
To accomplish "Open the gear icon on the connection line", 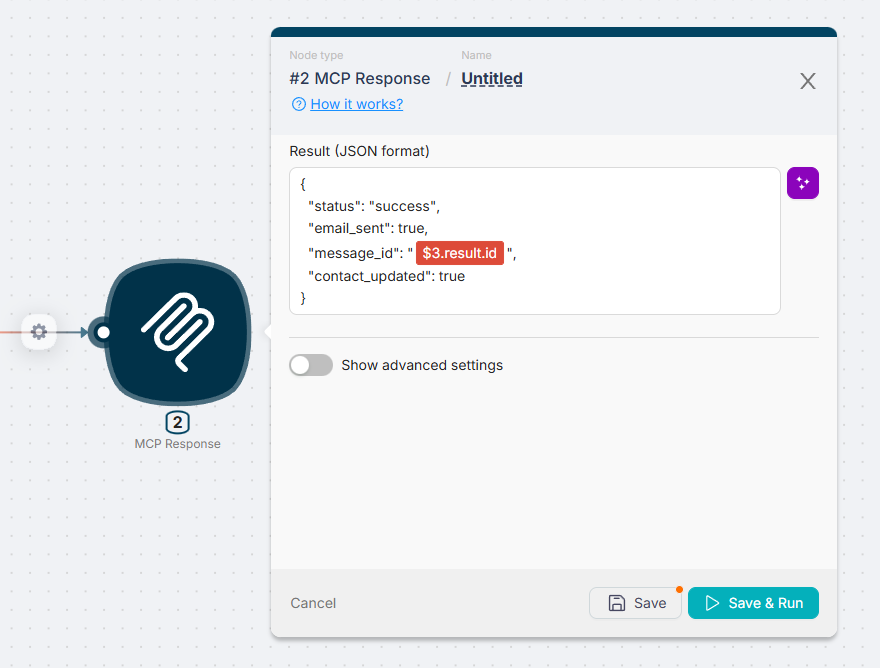I will pos(38,332).
